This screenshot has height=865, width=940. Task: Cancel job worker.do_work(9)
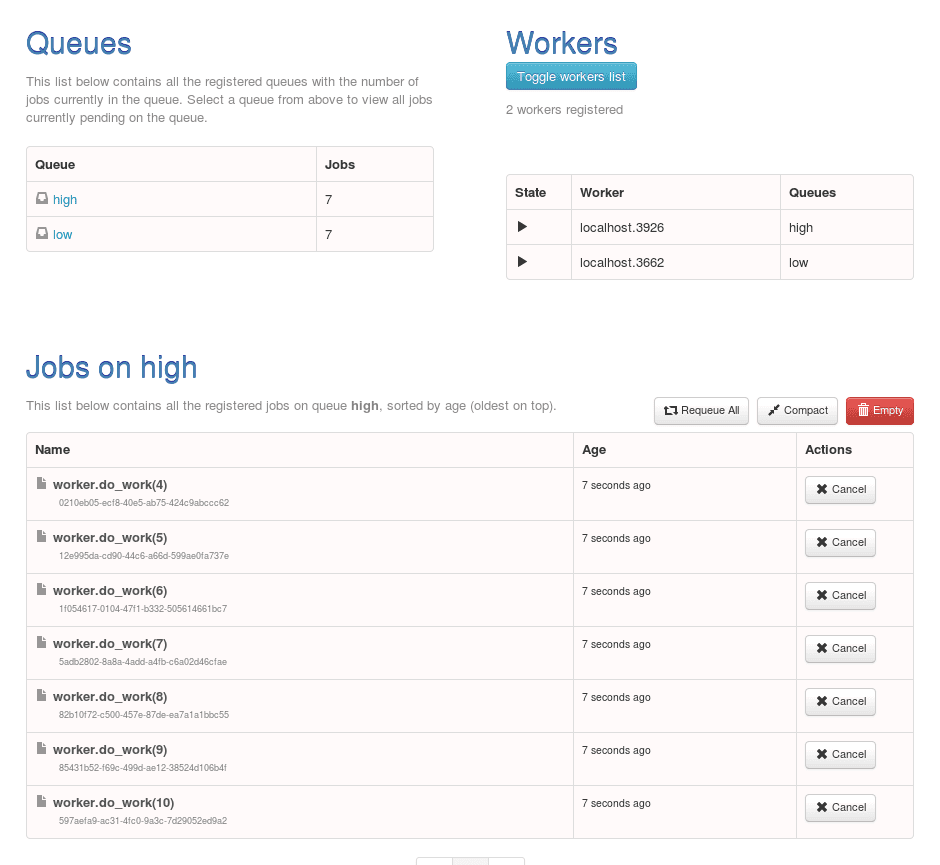840,755
